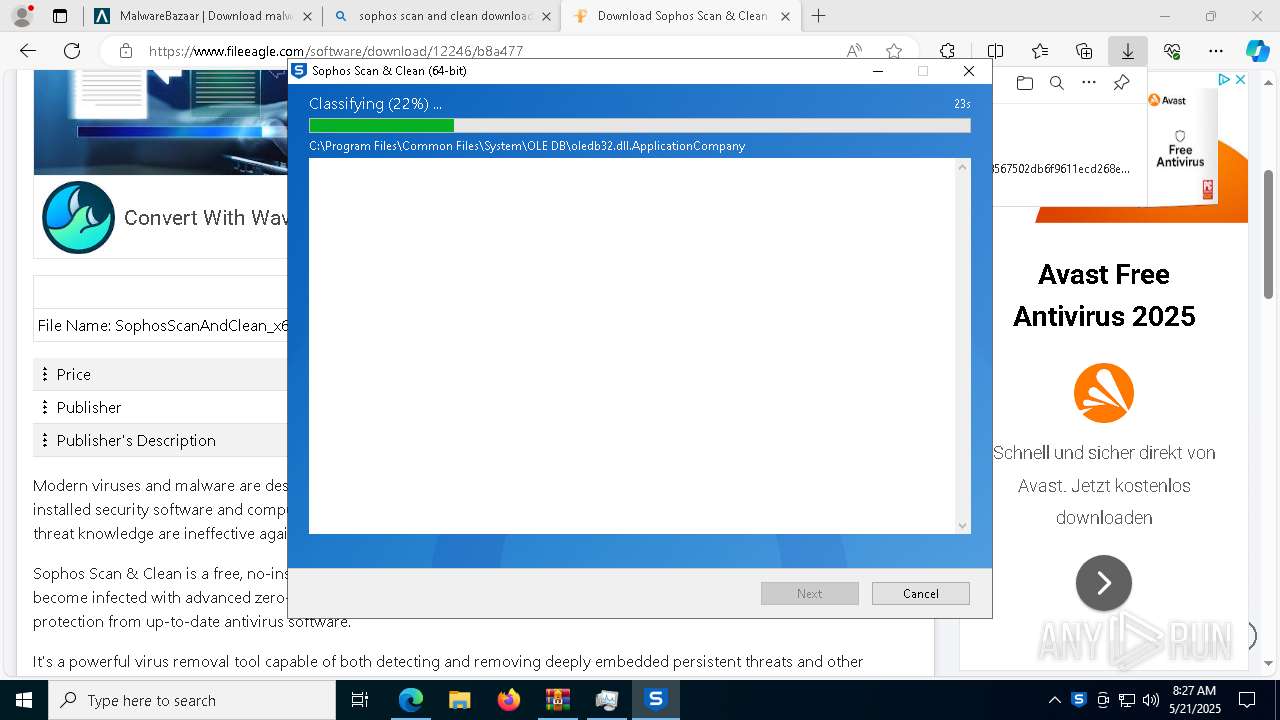Screen dimensions: 1280x720
Task: Open the volume control tray icon
Action: 1151,700
